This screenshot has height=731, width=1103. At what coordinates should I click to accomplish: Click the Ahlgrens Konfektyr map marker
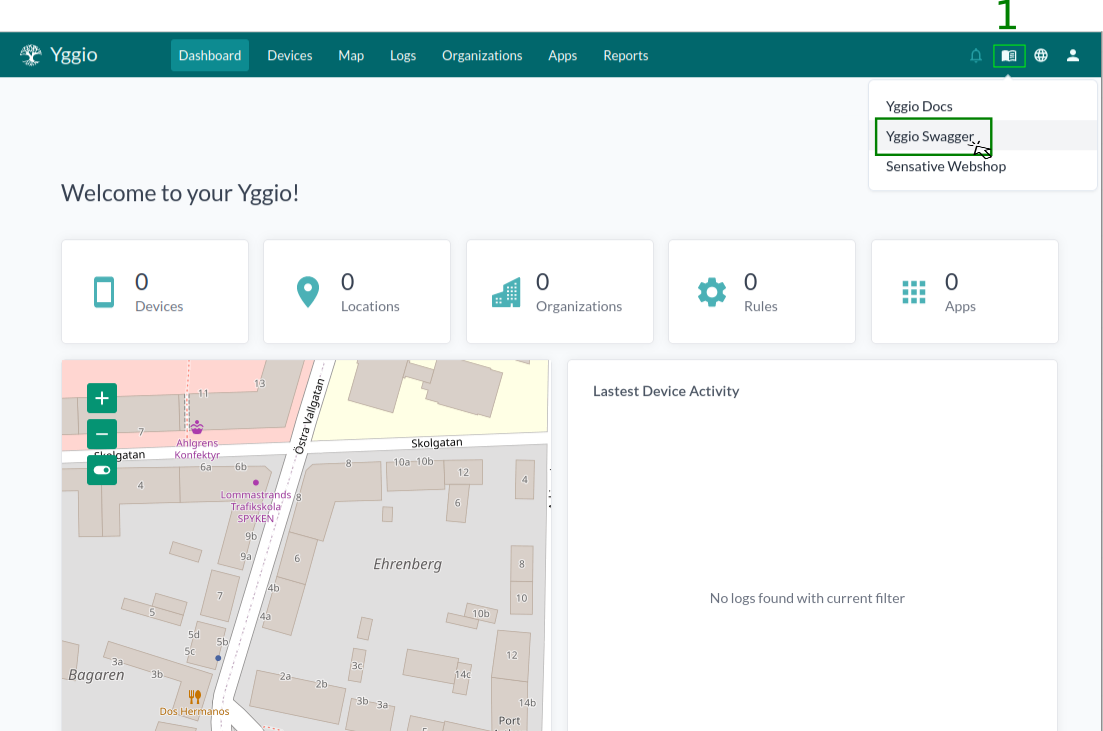(197, 427)
